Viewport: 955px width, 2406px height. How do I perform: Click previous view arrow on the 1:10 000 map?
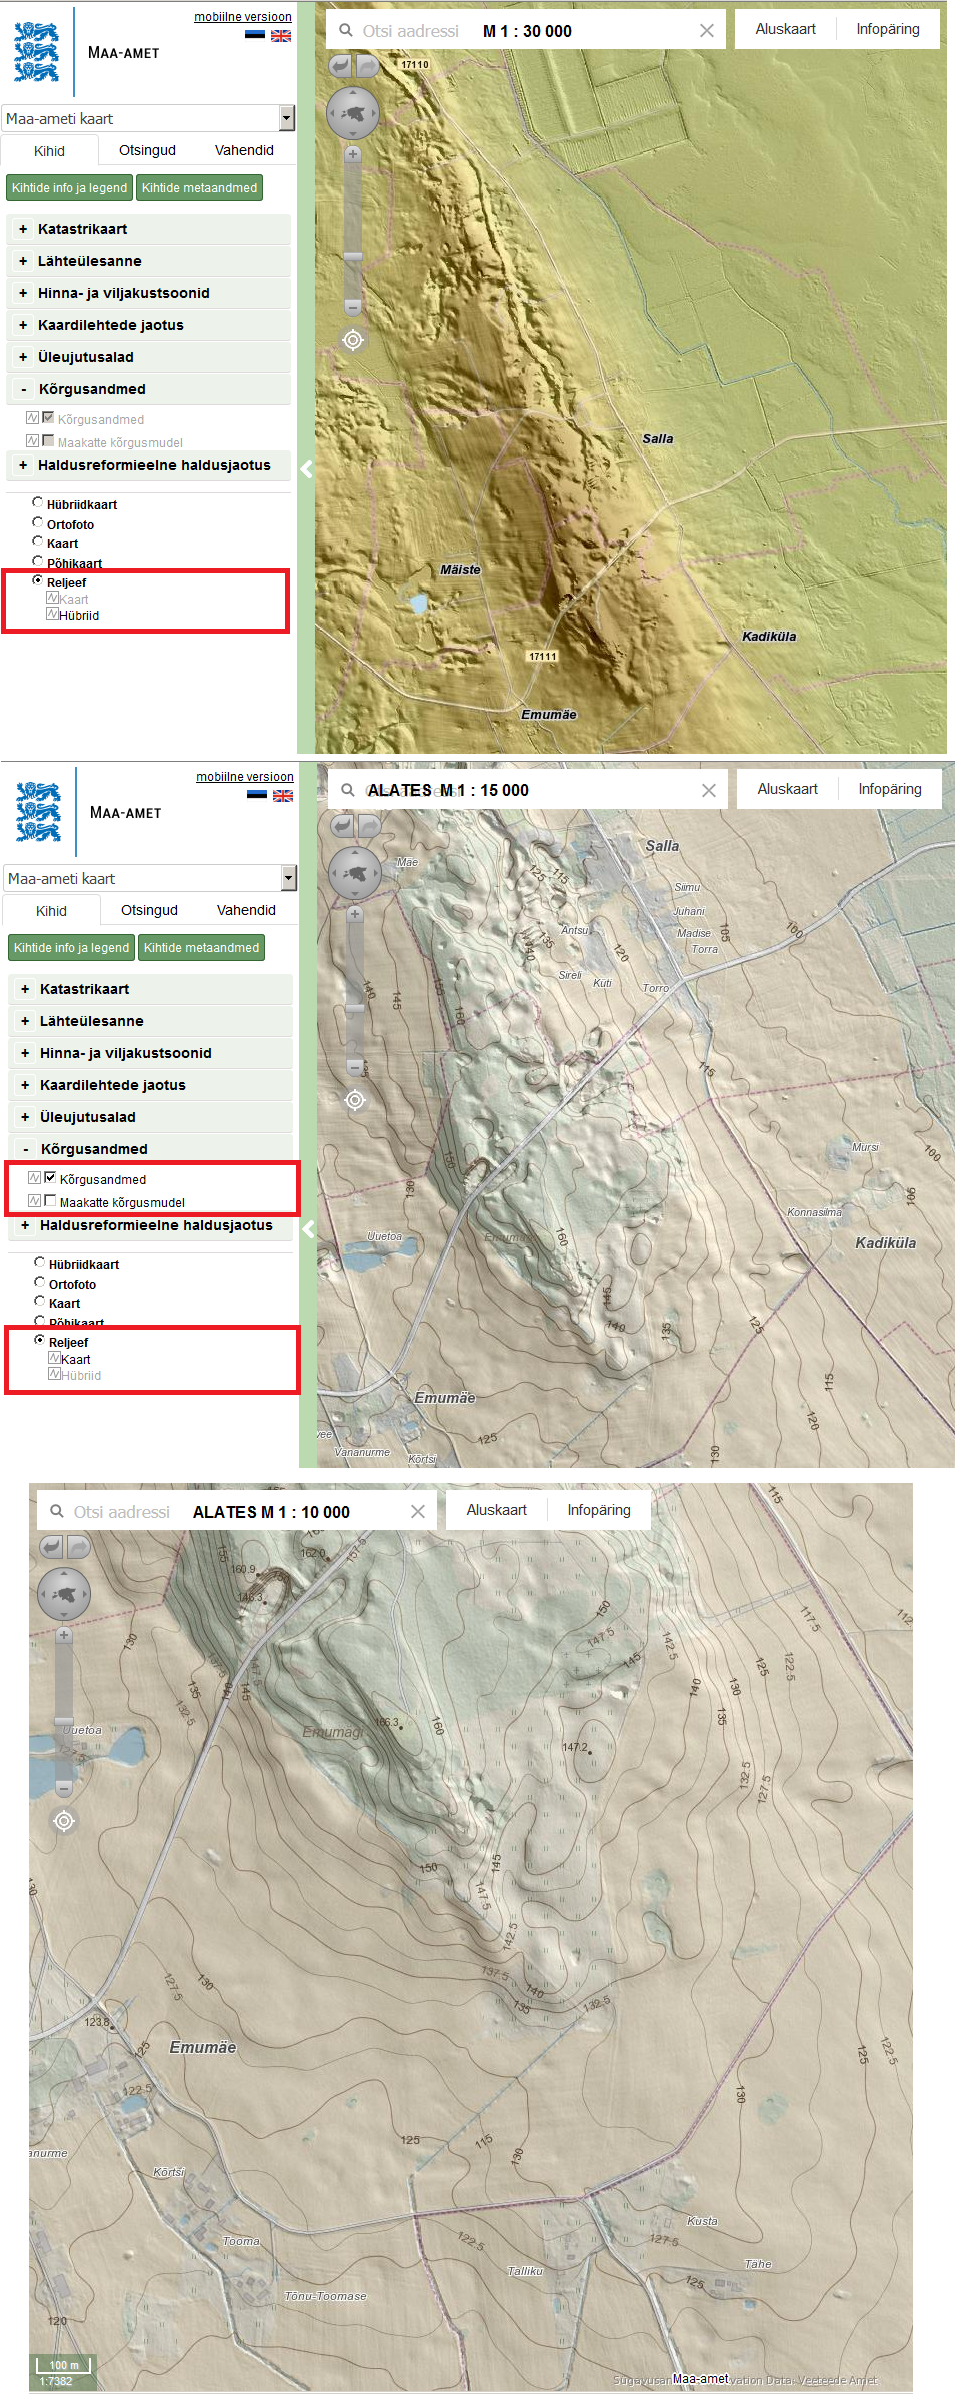pos(52,1547)
